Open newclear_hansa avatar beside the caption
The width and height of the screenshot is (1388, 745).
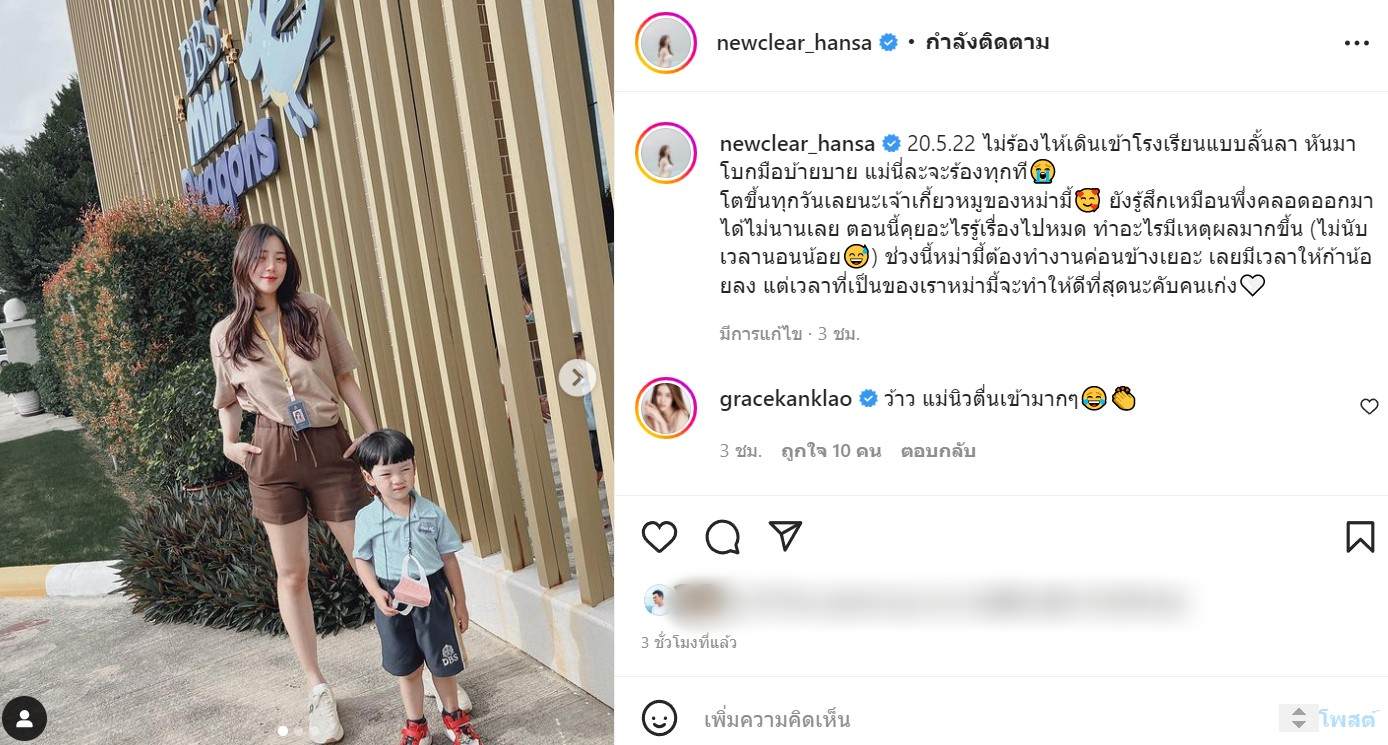click(665, 153)
